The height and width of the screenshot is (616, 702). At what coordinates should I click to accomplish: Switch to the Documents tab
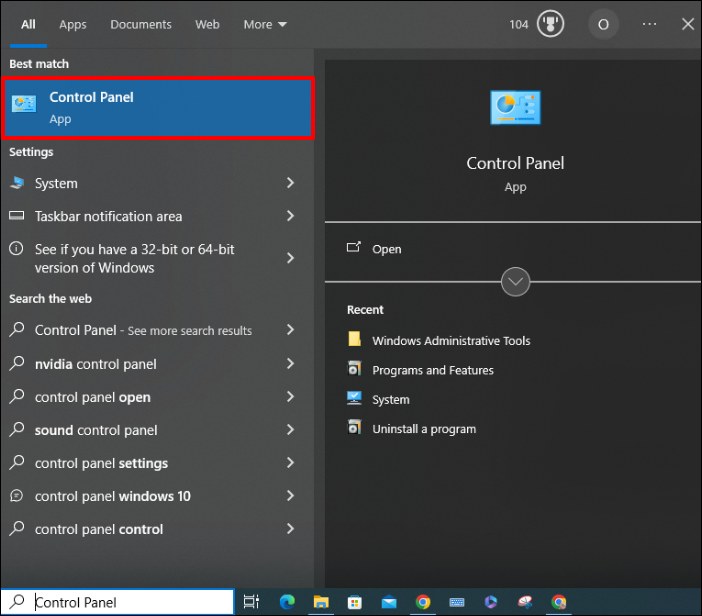(140, 24)
